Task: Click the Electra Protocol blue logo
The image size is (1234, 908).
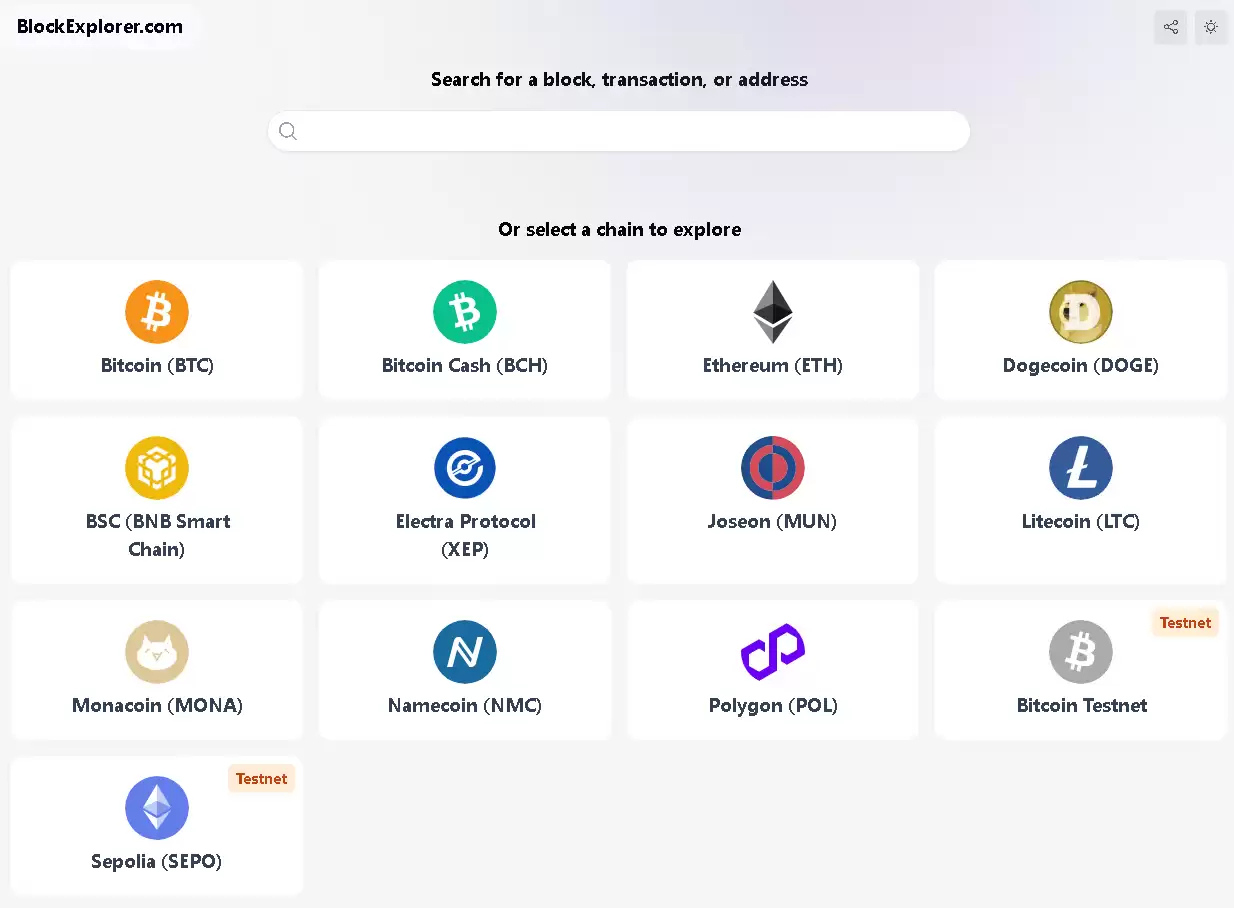Action: click(465, 468)
